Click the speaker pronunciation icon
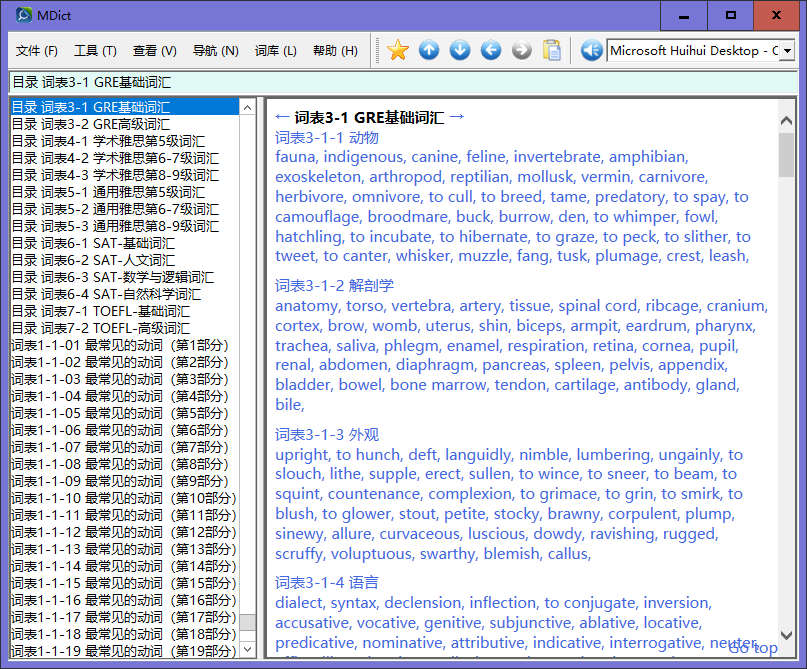The image size is (807, 669). tap(591, 50)
